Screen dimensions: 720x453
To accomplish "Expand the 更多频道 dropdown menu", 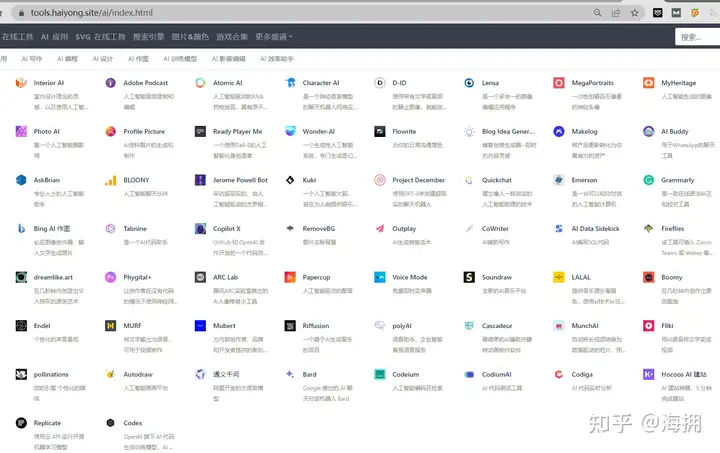I will (x=274, y=37).
